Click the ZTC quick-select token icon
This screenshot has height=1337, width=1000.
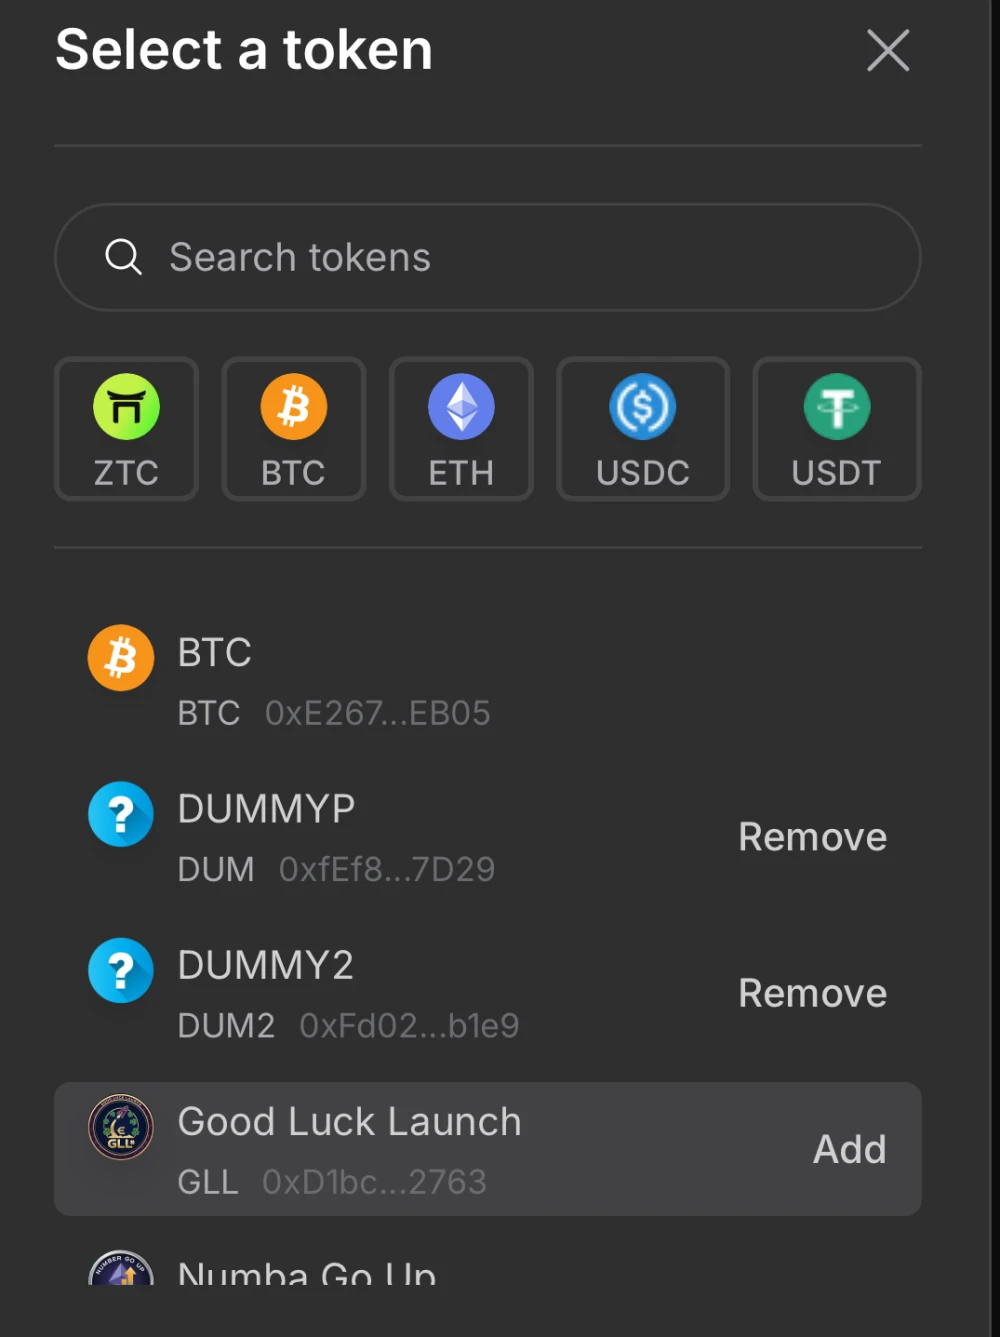tap(126, 407)
